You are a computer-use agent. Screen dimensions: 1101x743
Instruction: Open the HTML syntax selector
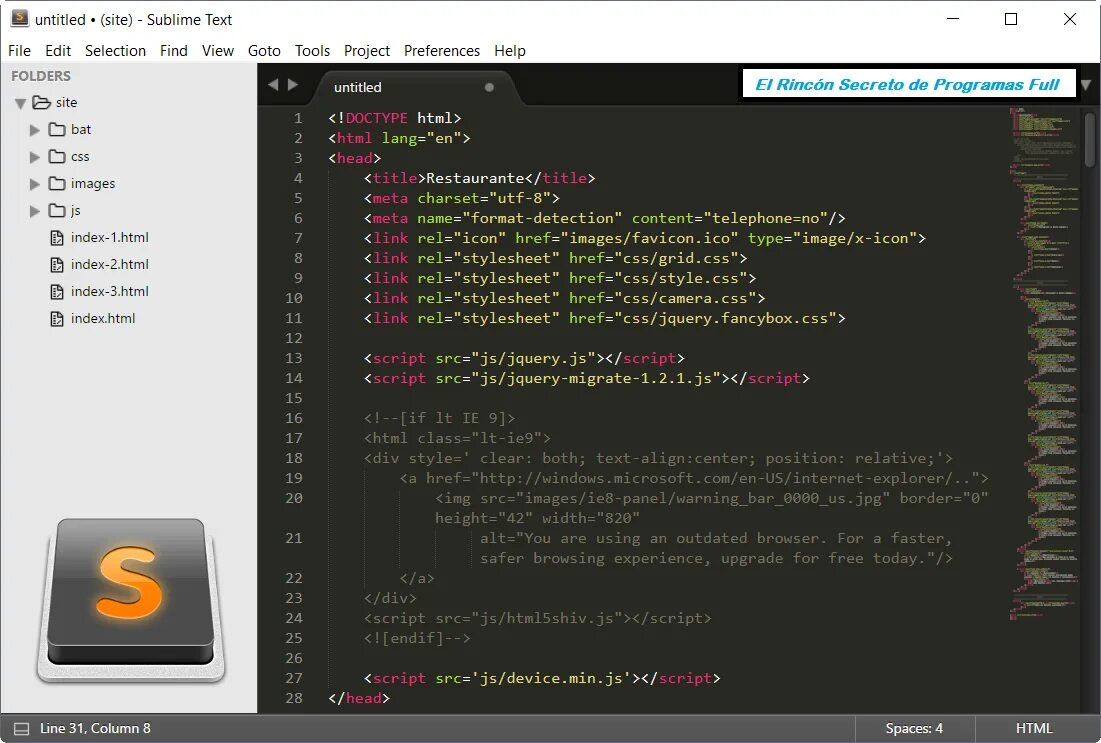coord(1034,728)
